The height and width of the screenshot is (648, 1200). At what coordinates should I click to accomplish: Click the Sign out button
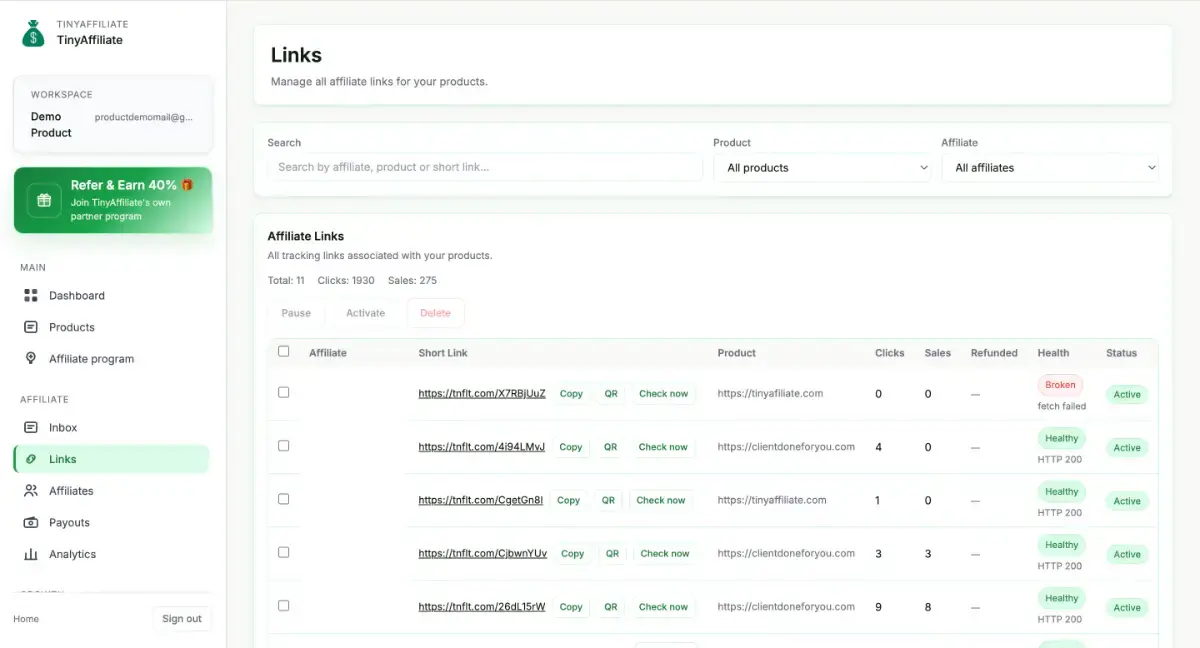click(182, 619)
